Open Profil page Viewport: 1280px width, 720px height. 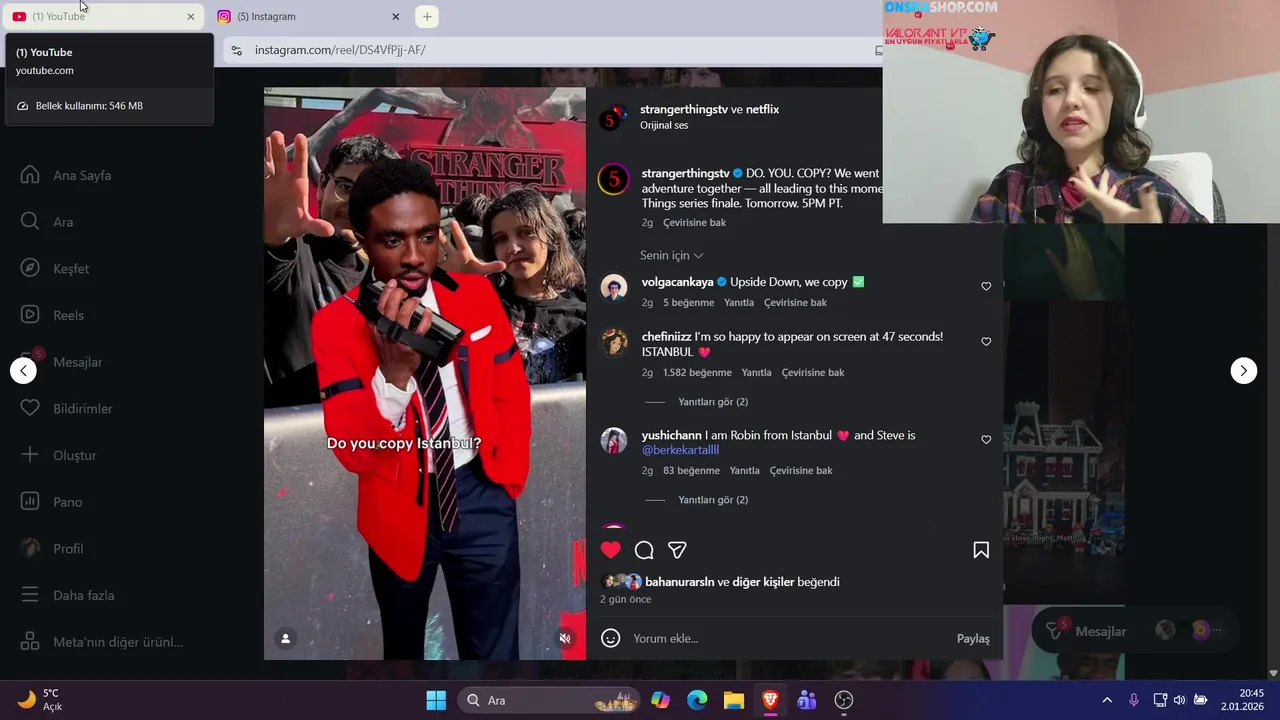(68, 548)
